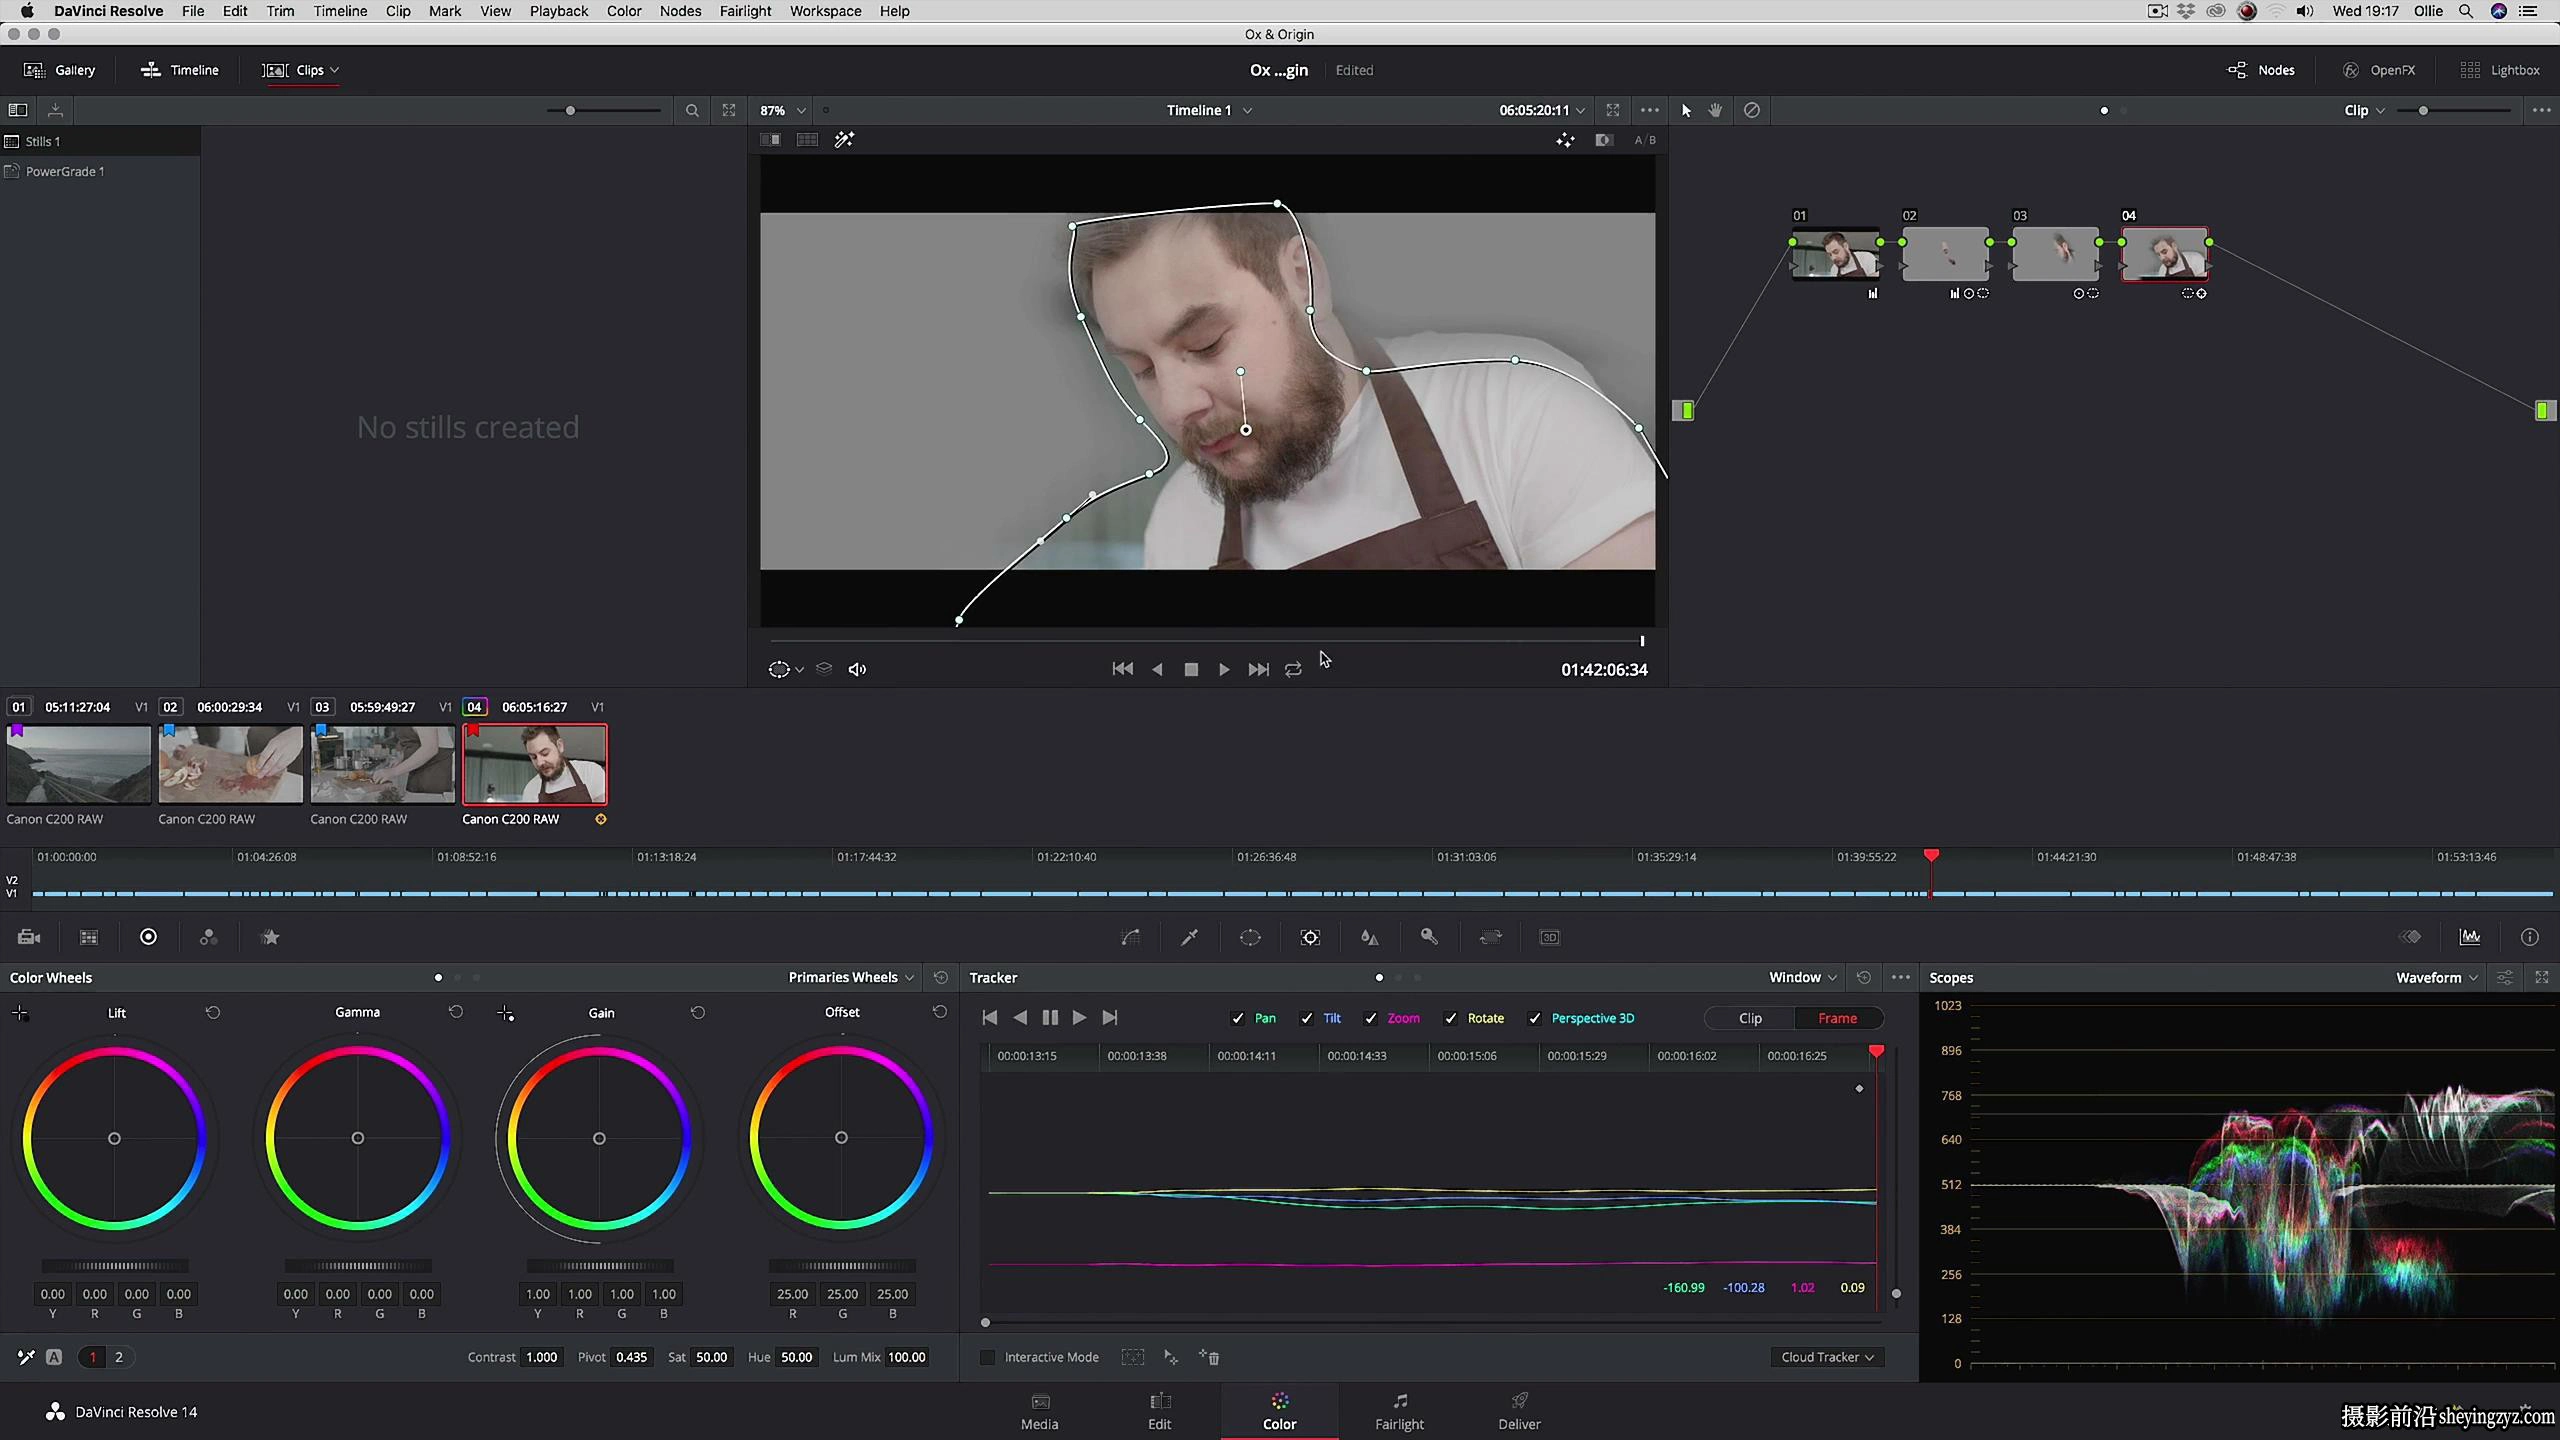
Task: Open the RGB Mixer palette icon
Action: [208, 937]
